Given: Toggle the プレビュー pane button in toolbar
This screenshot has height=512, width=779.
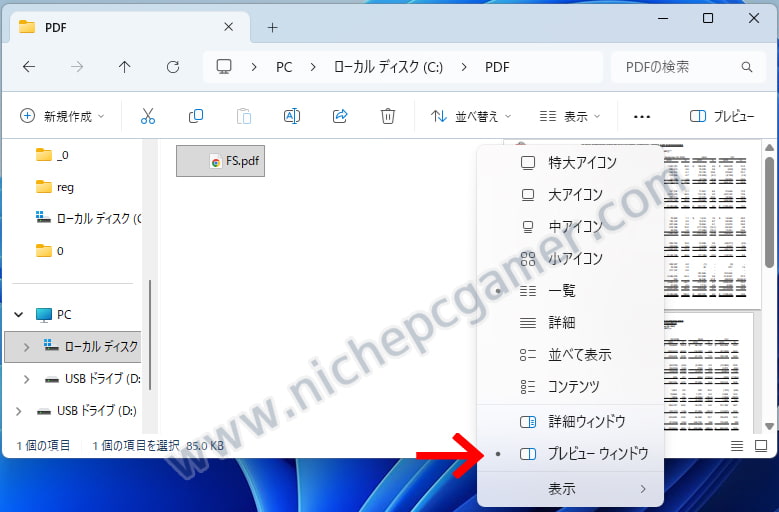Looking at the screenshot, I should [x=721, y=116].
